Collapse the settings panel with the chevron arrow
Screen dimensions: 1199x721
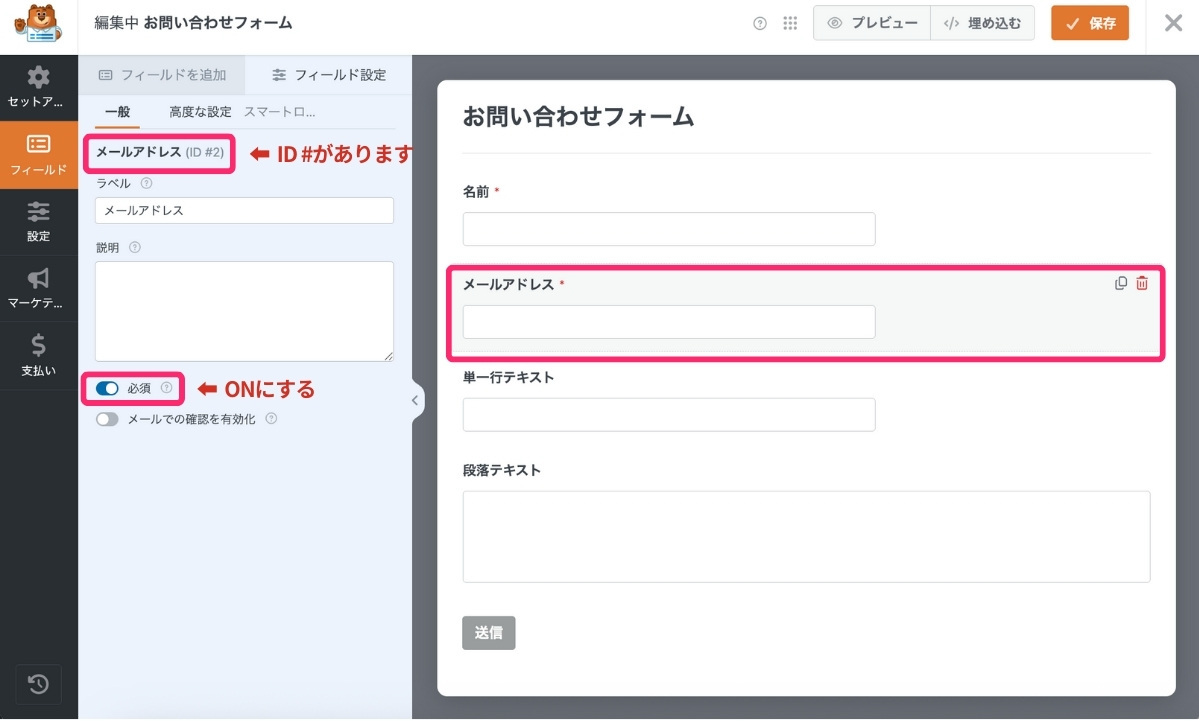(x=414, y=399)
